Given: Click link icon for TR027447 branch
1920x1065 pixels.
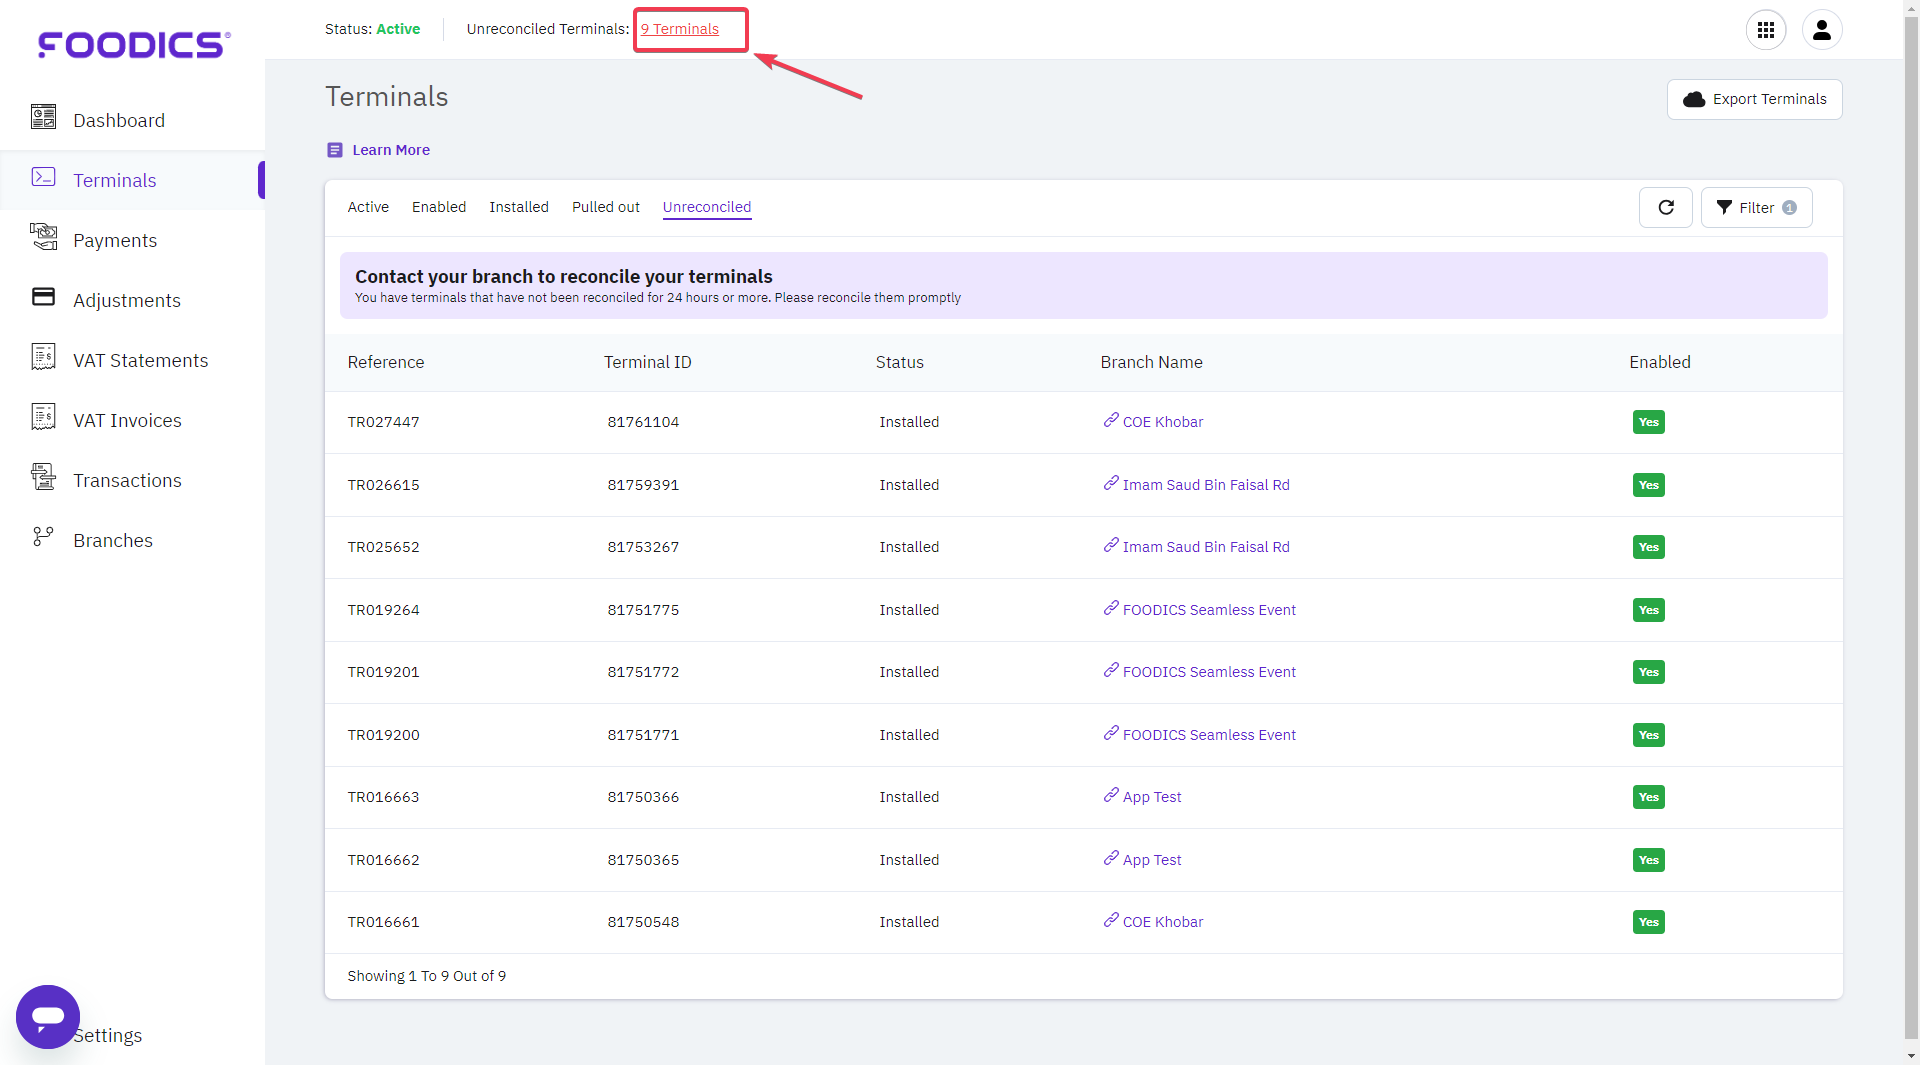Looking at the screenshot, I should tap(1111, 420).
